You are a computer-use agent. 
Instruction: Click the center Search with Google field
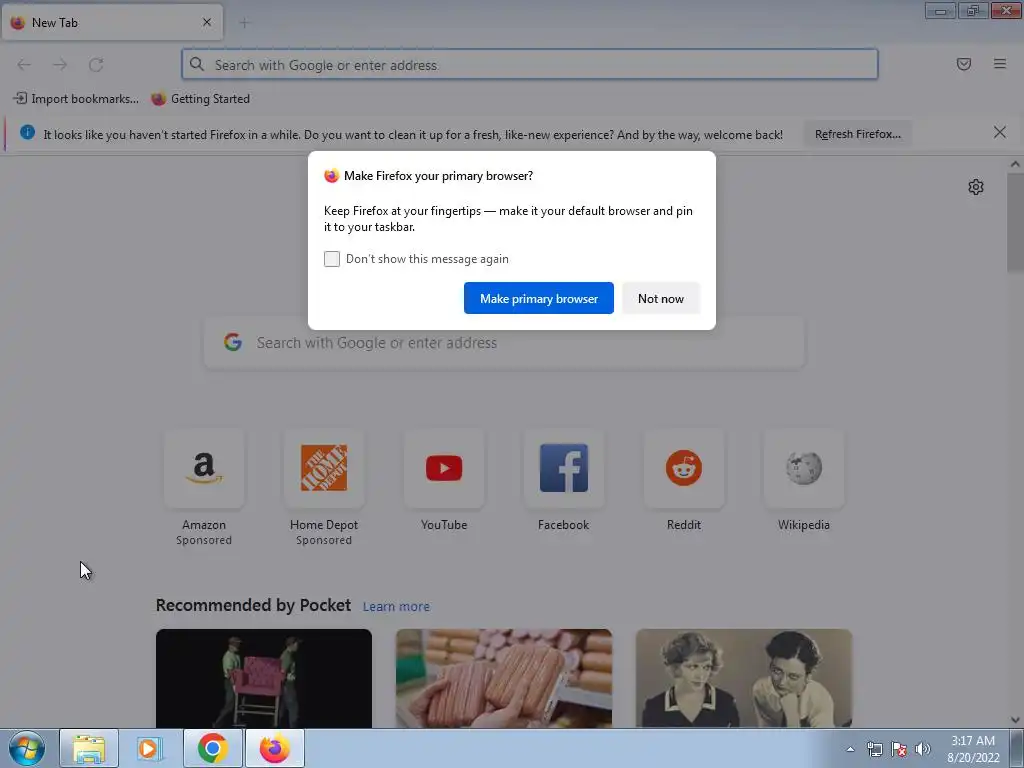point(505,343)
